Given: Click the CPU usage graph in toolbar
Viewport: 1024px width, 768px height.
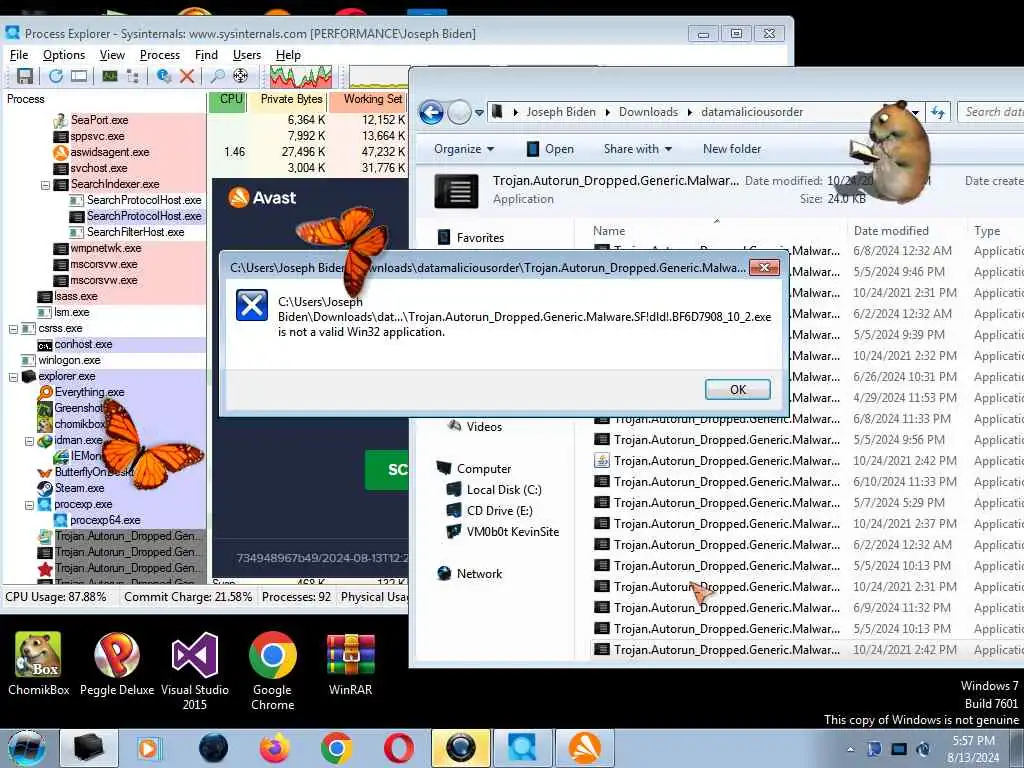Looking at the screenshot, I should click(x=301, y=76).
